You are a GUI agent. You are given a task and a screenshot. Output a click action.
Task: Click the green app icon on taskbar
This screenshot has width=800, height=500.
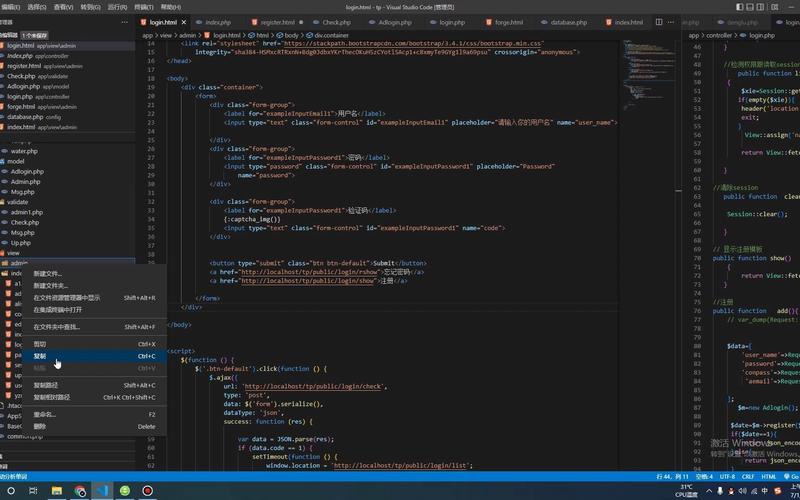pos(124,491)
